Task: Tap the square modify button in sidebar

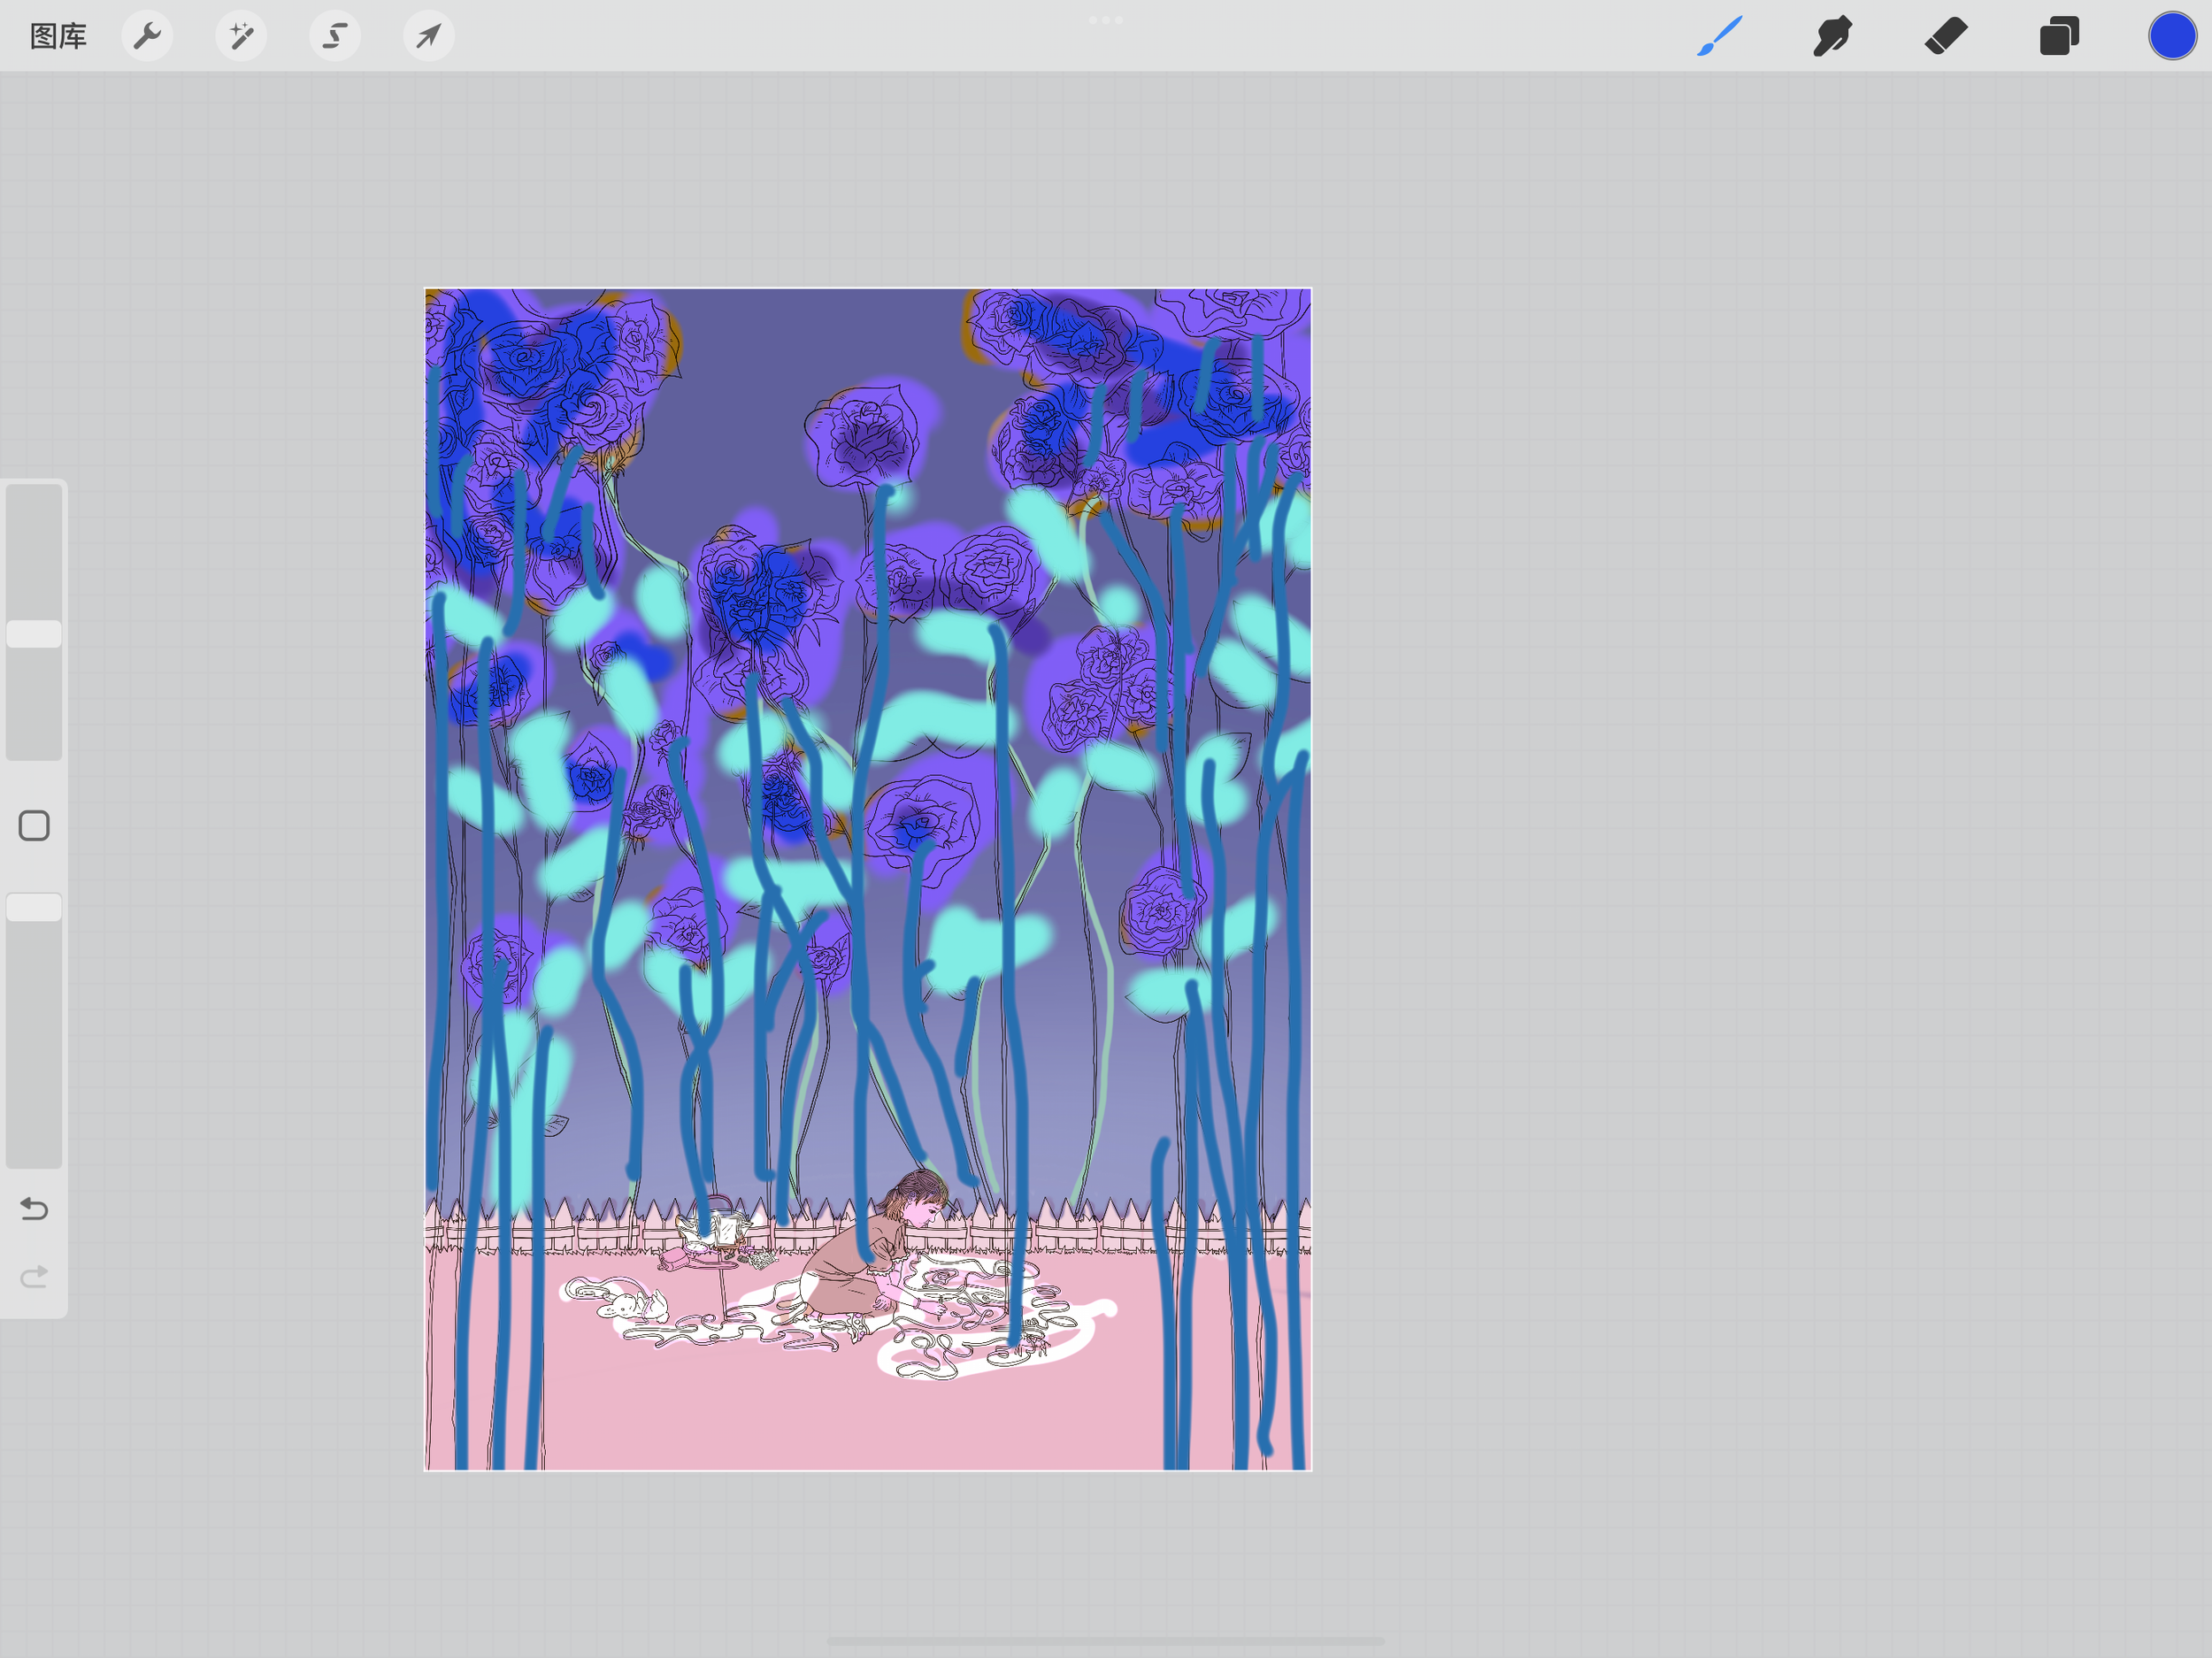Action: pyautogui.click(x=34, y=826)
